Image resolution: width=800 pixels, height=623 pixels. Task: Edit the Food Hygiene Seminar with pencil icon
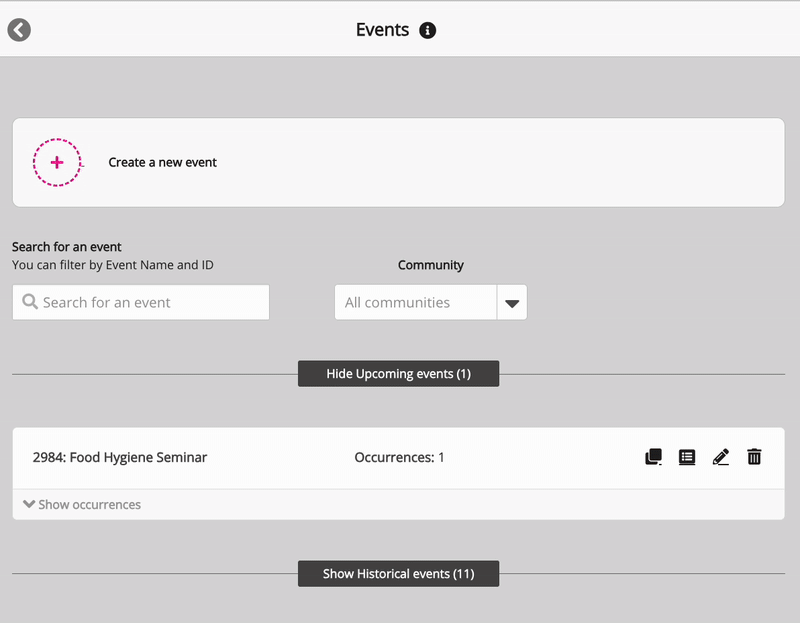721,457
